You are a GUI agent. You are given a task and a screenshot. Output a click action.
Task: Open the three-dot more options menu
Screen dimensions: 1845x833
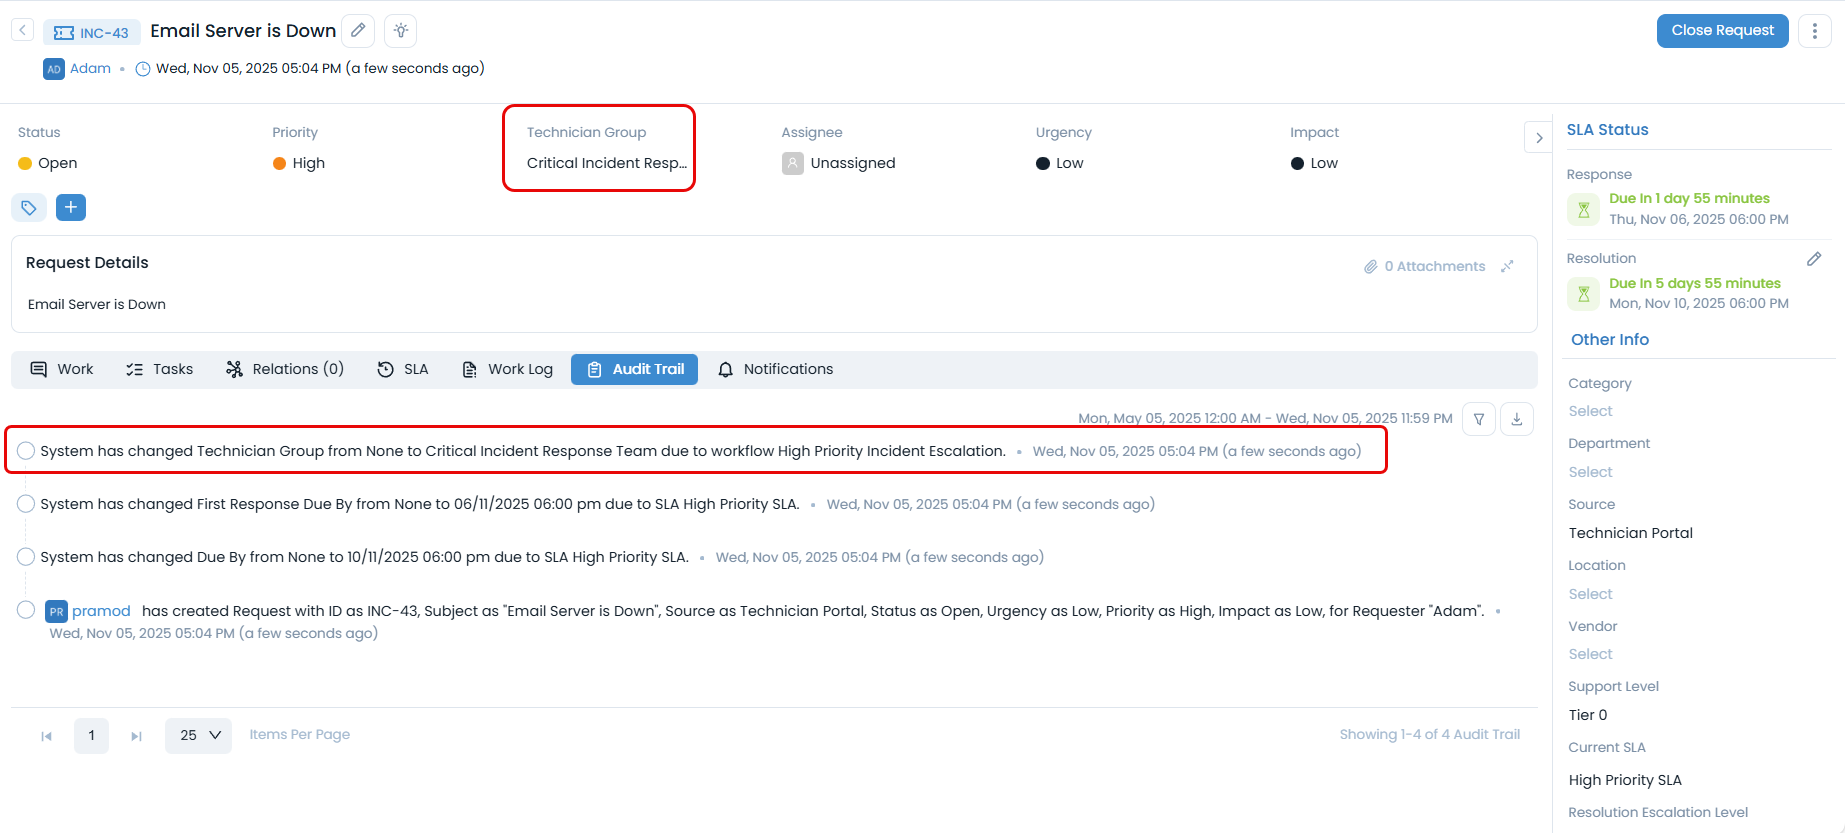pyautogui.click(x=1814, y=31)
